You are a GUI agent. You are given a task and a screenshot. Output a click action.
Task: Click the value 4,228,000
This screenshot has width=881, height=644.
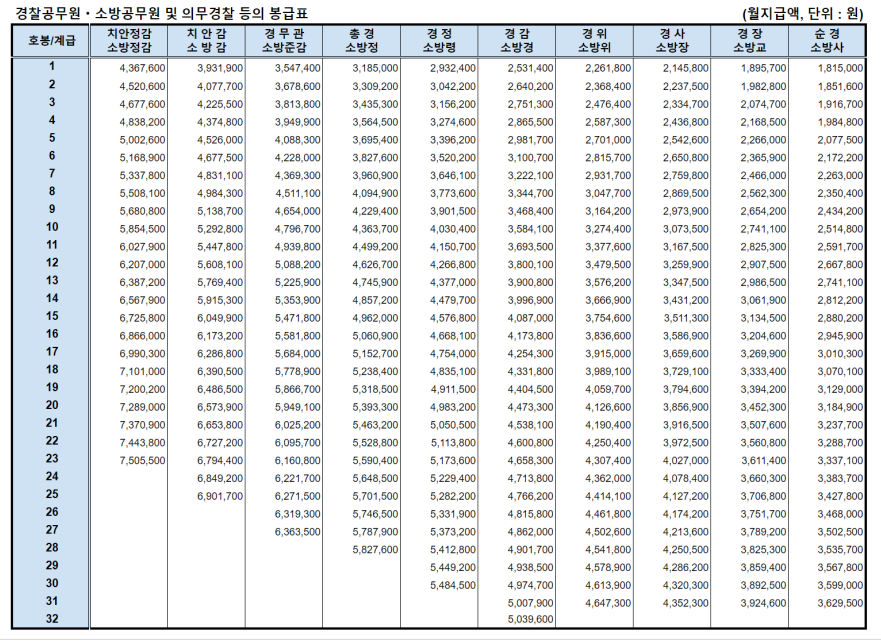[297, 158]
